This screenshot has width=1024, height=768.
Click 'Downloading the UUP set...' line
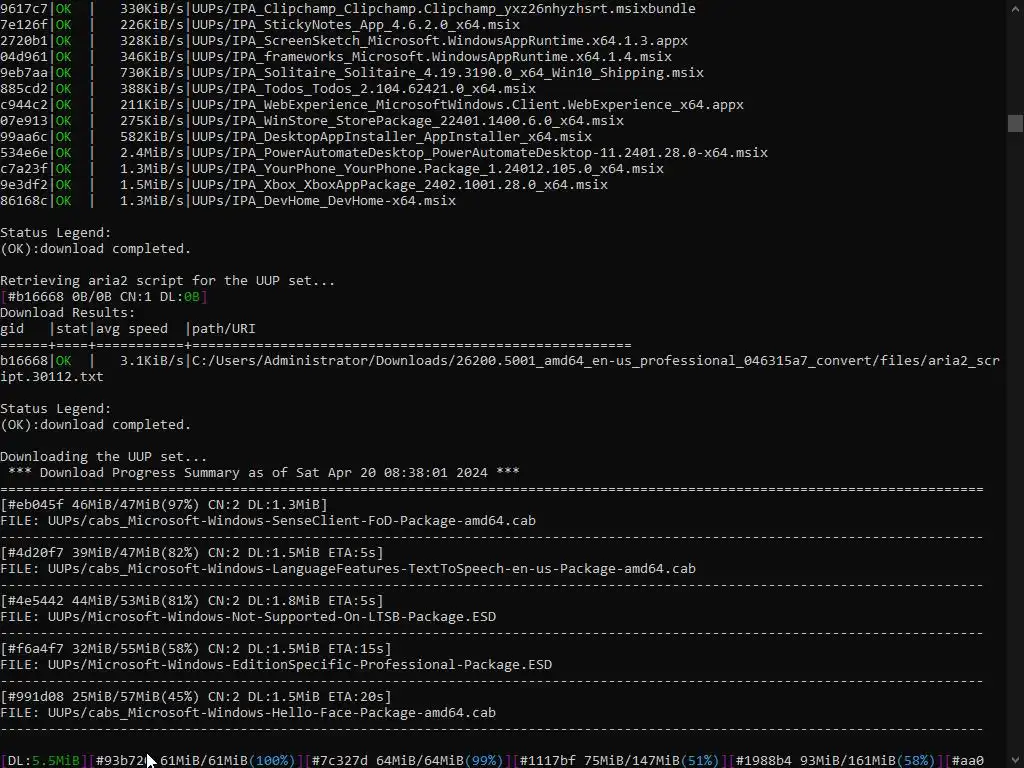tap(104, 456)
